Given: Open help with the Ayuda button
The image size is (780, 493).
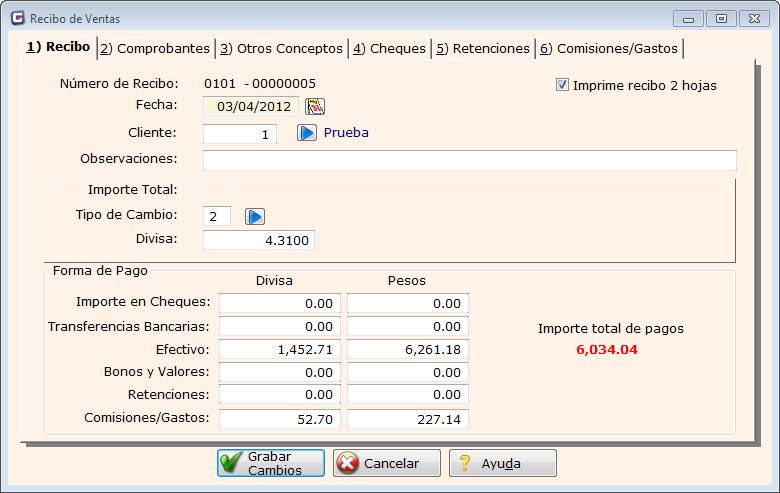Looking at the screenshot, I should [x=503, y=463].
